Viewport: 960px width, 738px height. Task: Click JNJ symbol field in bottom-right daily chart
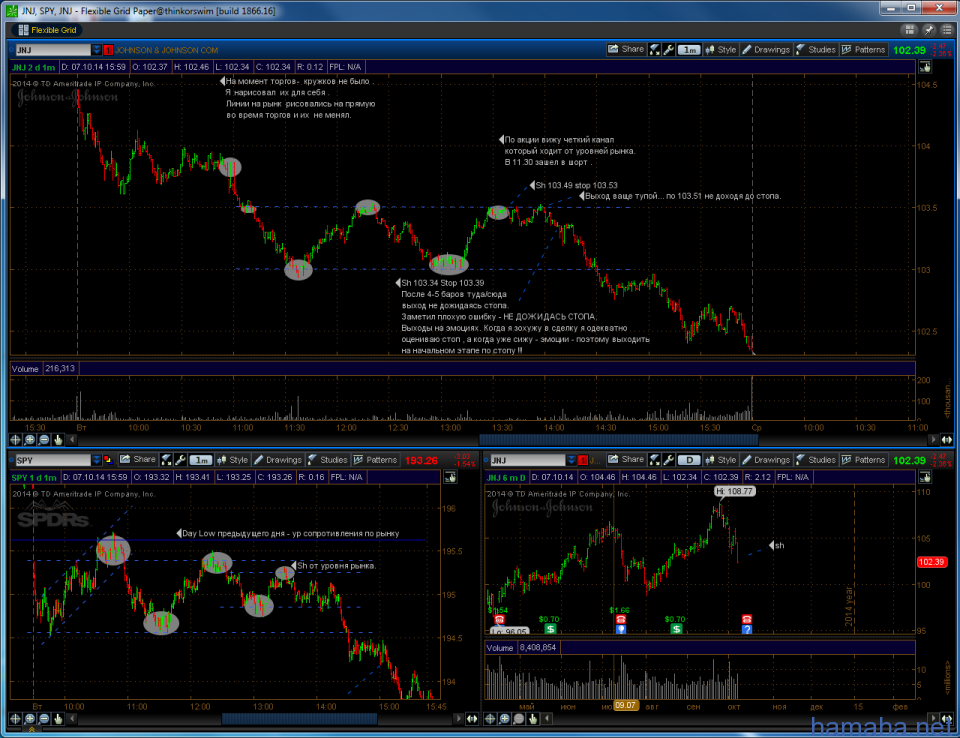click(528, 460)
